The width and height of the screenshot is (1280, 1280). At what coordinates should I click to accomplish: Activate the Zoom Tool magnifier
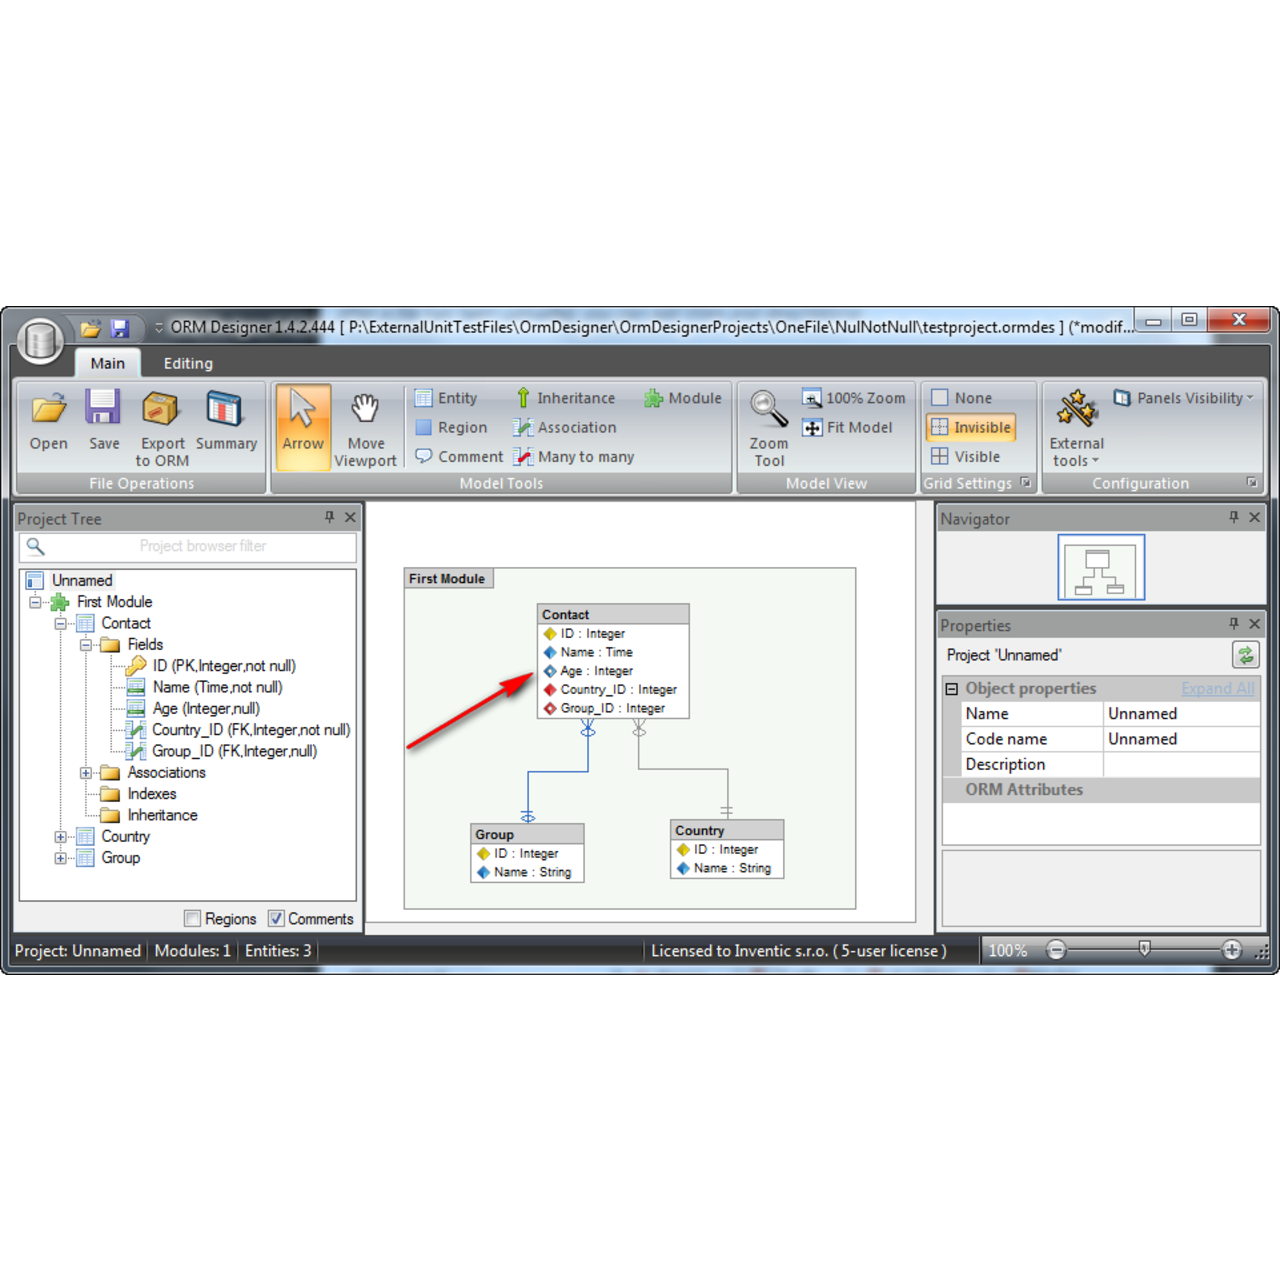pos(769,410)
